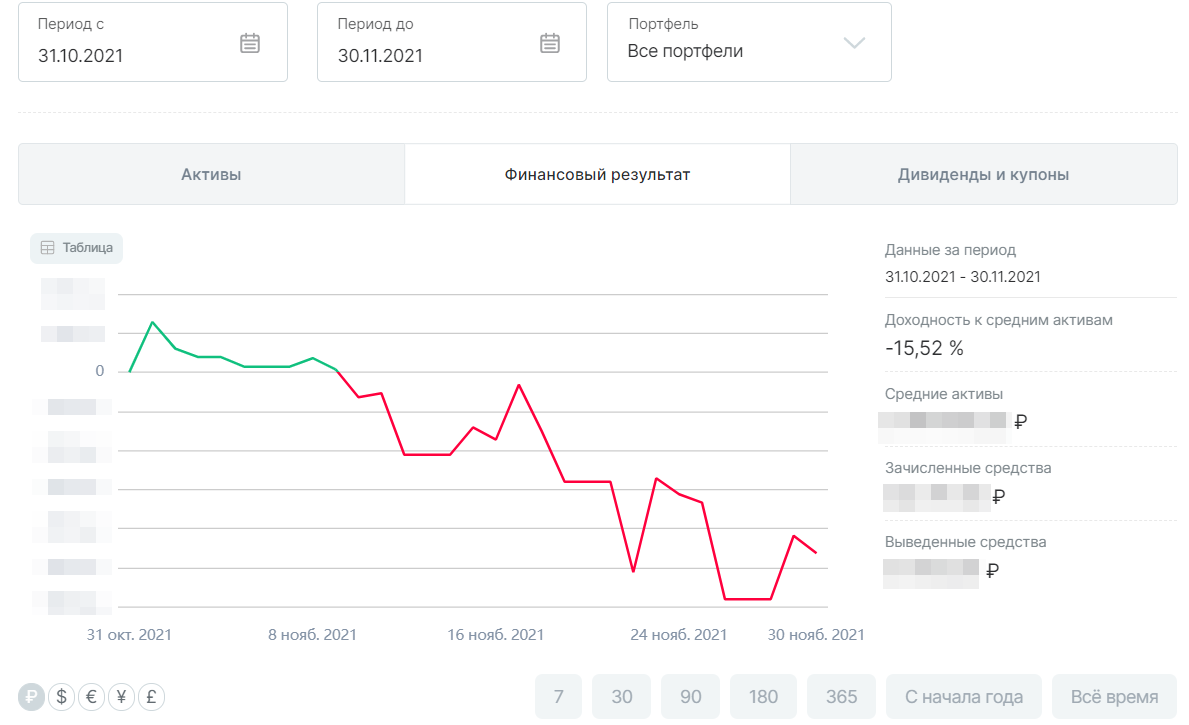Select the 365 days period button
Image resolution: width=1189 pixels, height=725 pixels.
pos(841,697)
